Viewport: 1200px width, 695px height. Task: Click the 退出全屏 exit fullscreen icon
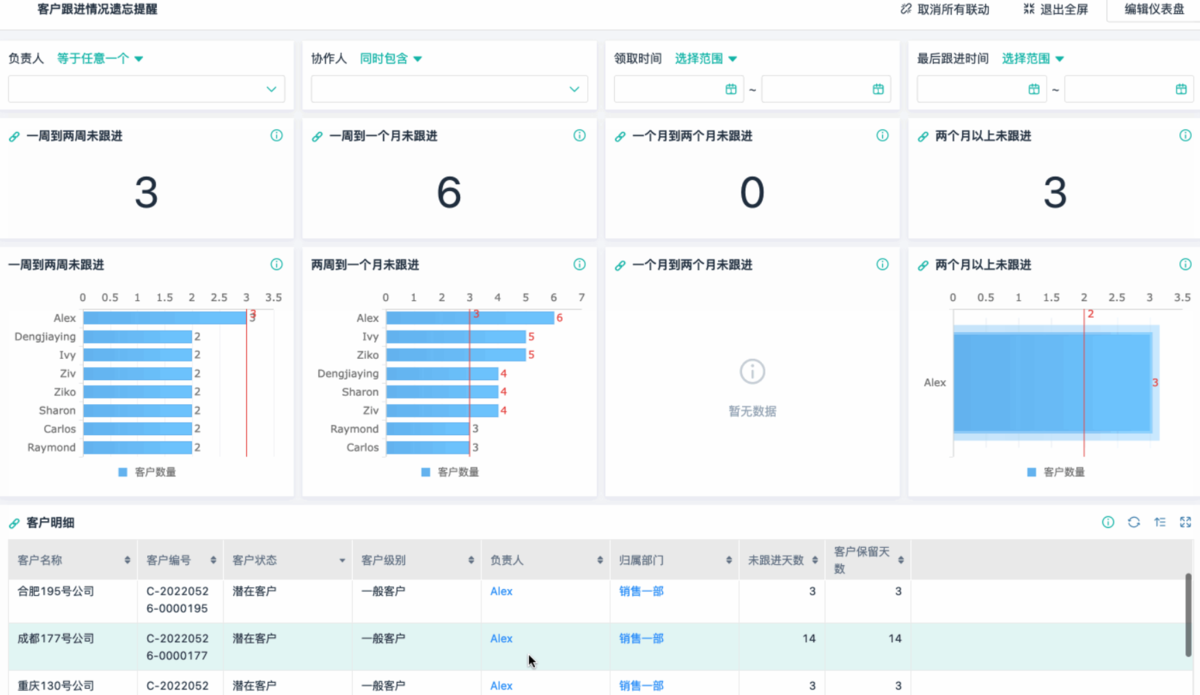click(x=1029, y=9)
